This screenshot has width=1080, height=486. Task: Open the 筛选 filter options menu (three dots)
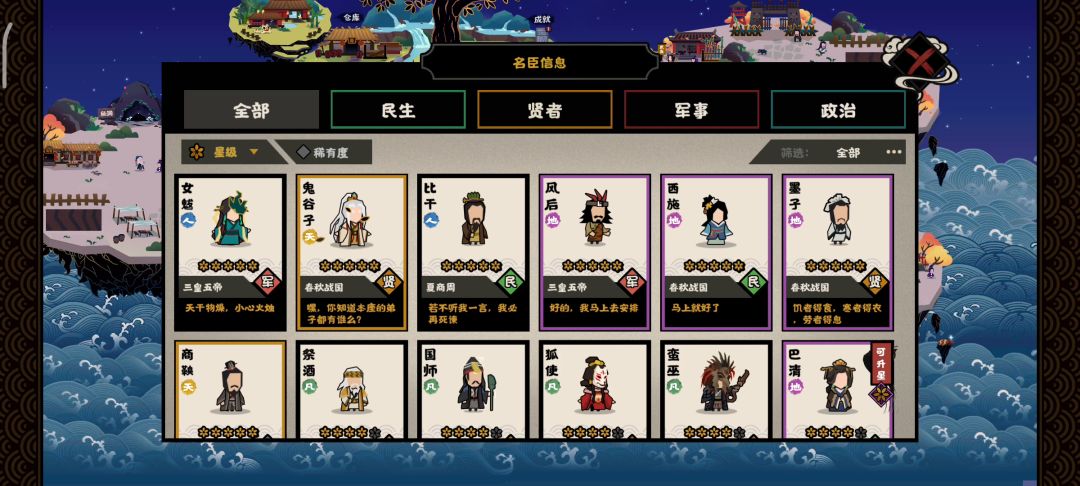894,152
